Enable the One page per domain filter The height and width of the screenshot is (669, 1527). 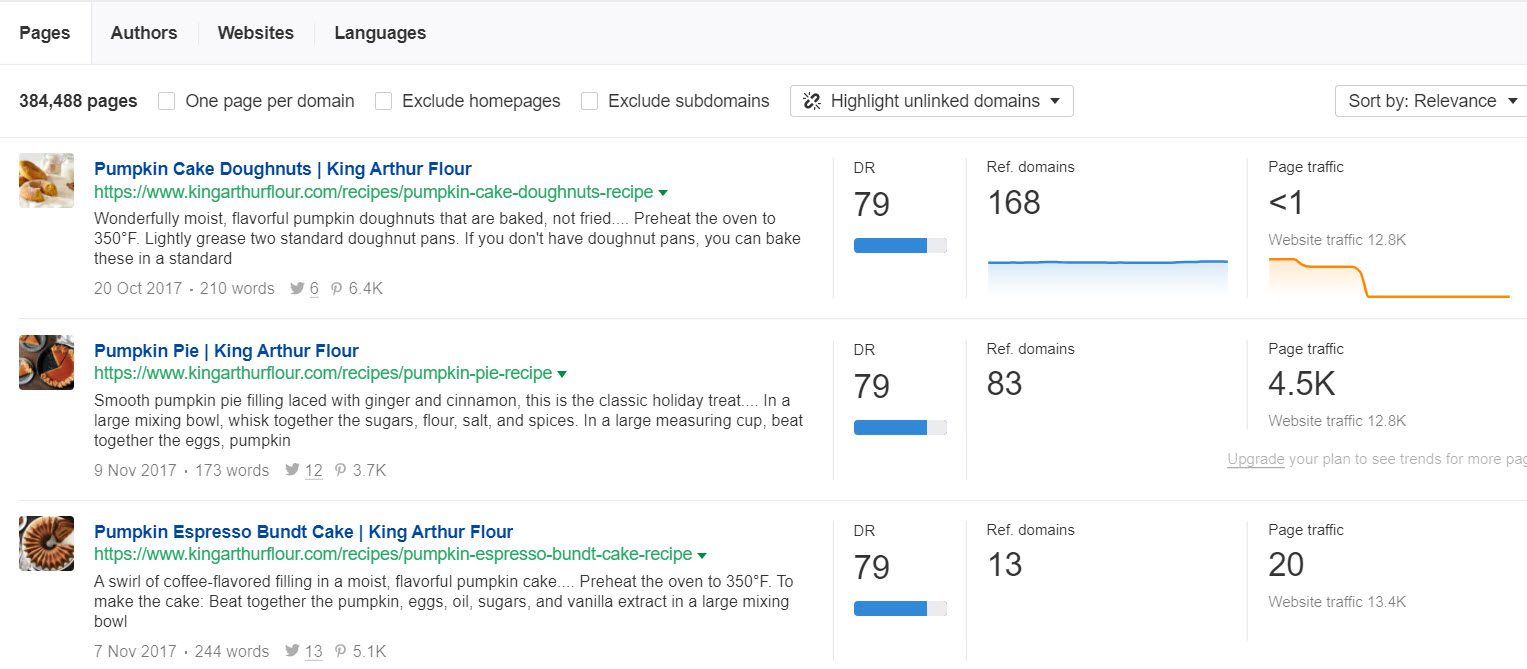click(165, 100)
